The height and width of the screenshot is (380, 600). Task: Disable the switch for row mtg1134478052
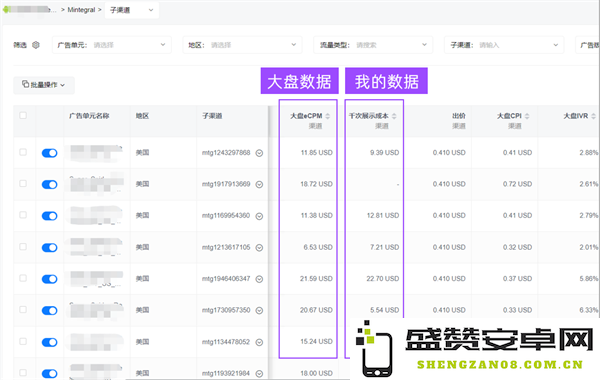pos(49,342)
